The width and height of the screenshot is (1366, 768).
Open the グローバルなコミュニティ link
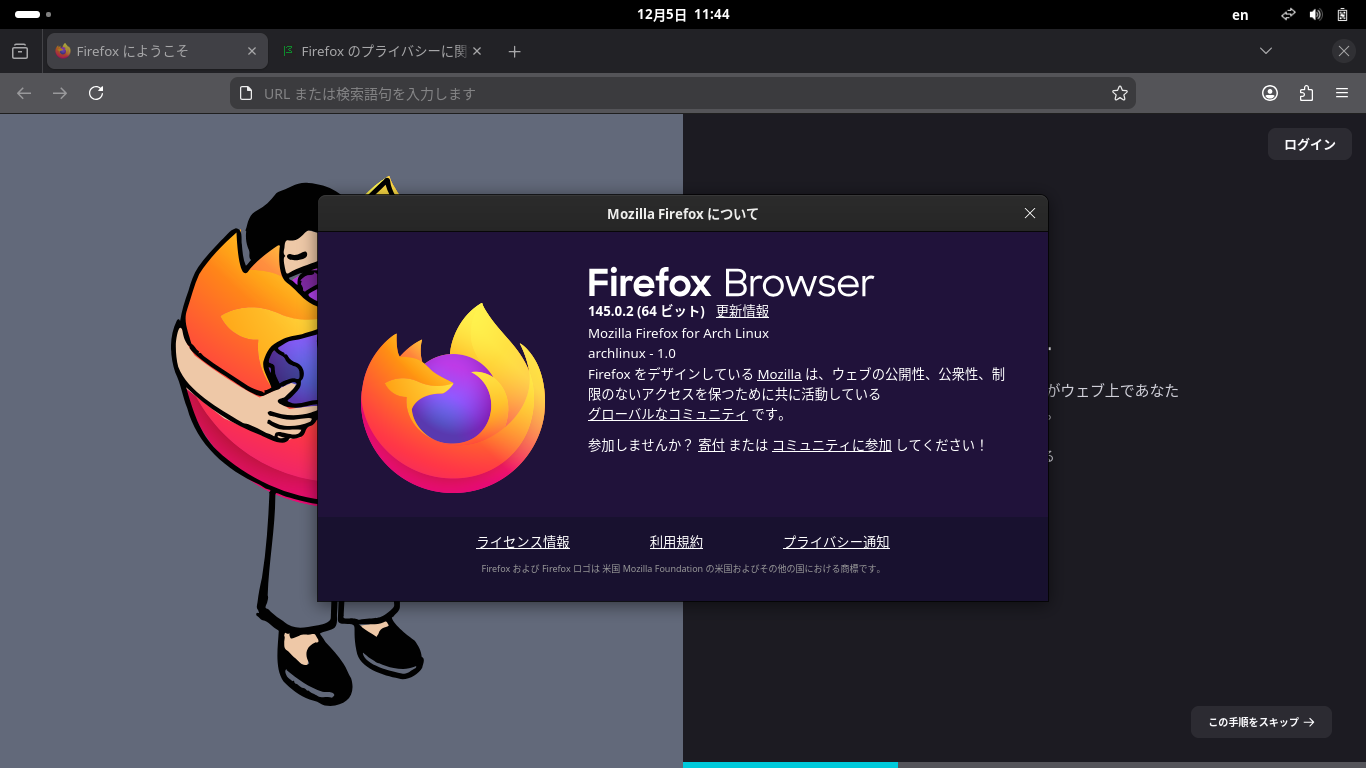tap(667, 414)
